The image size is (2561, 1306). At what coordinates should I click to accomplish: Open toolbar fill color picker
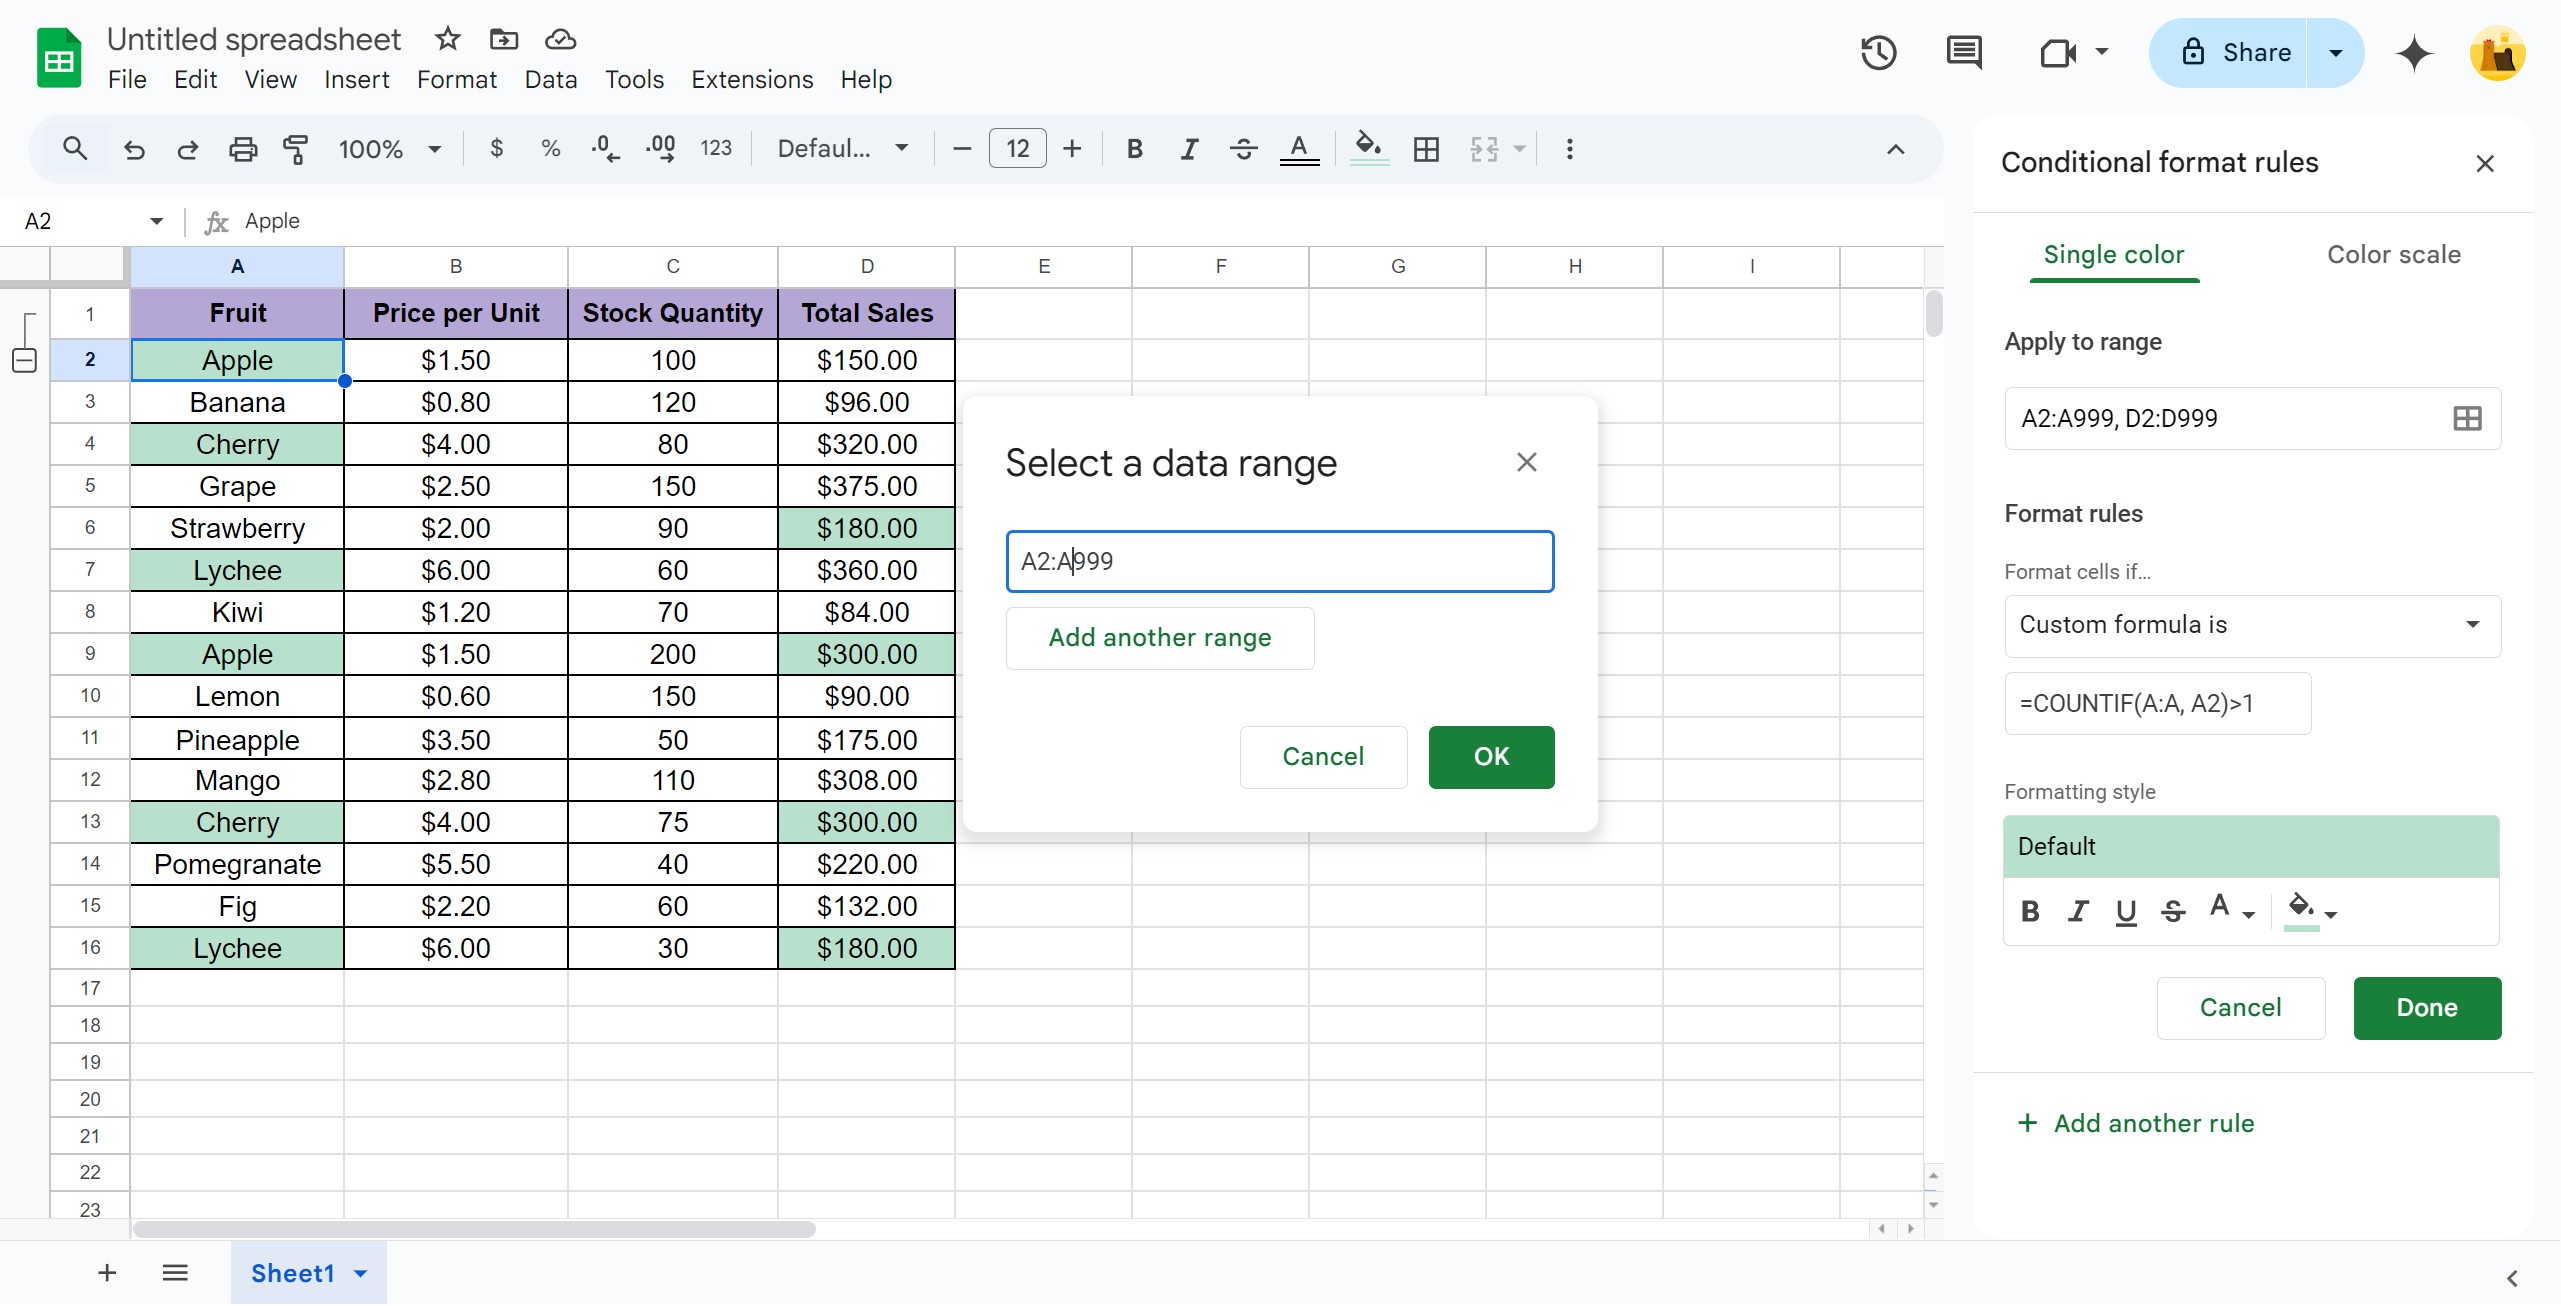tap(1369, 149)
